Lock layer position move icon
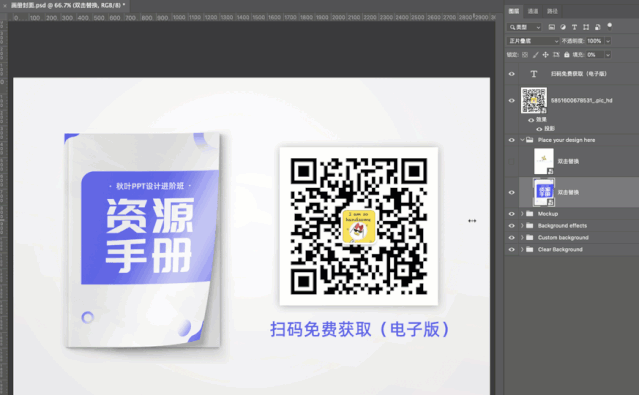The image size is (639, 395). coord(546,55)
